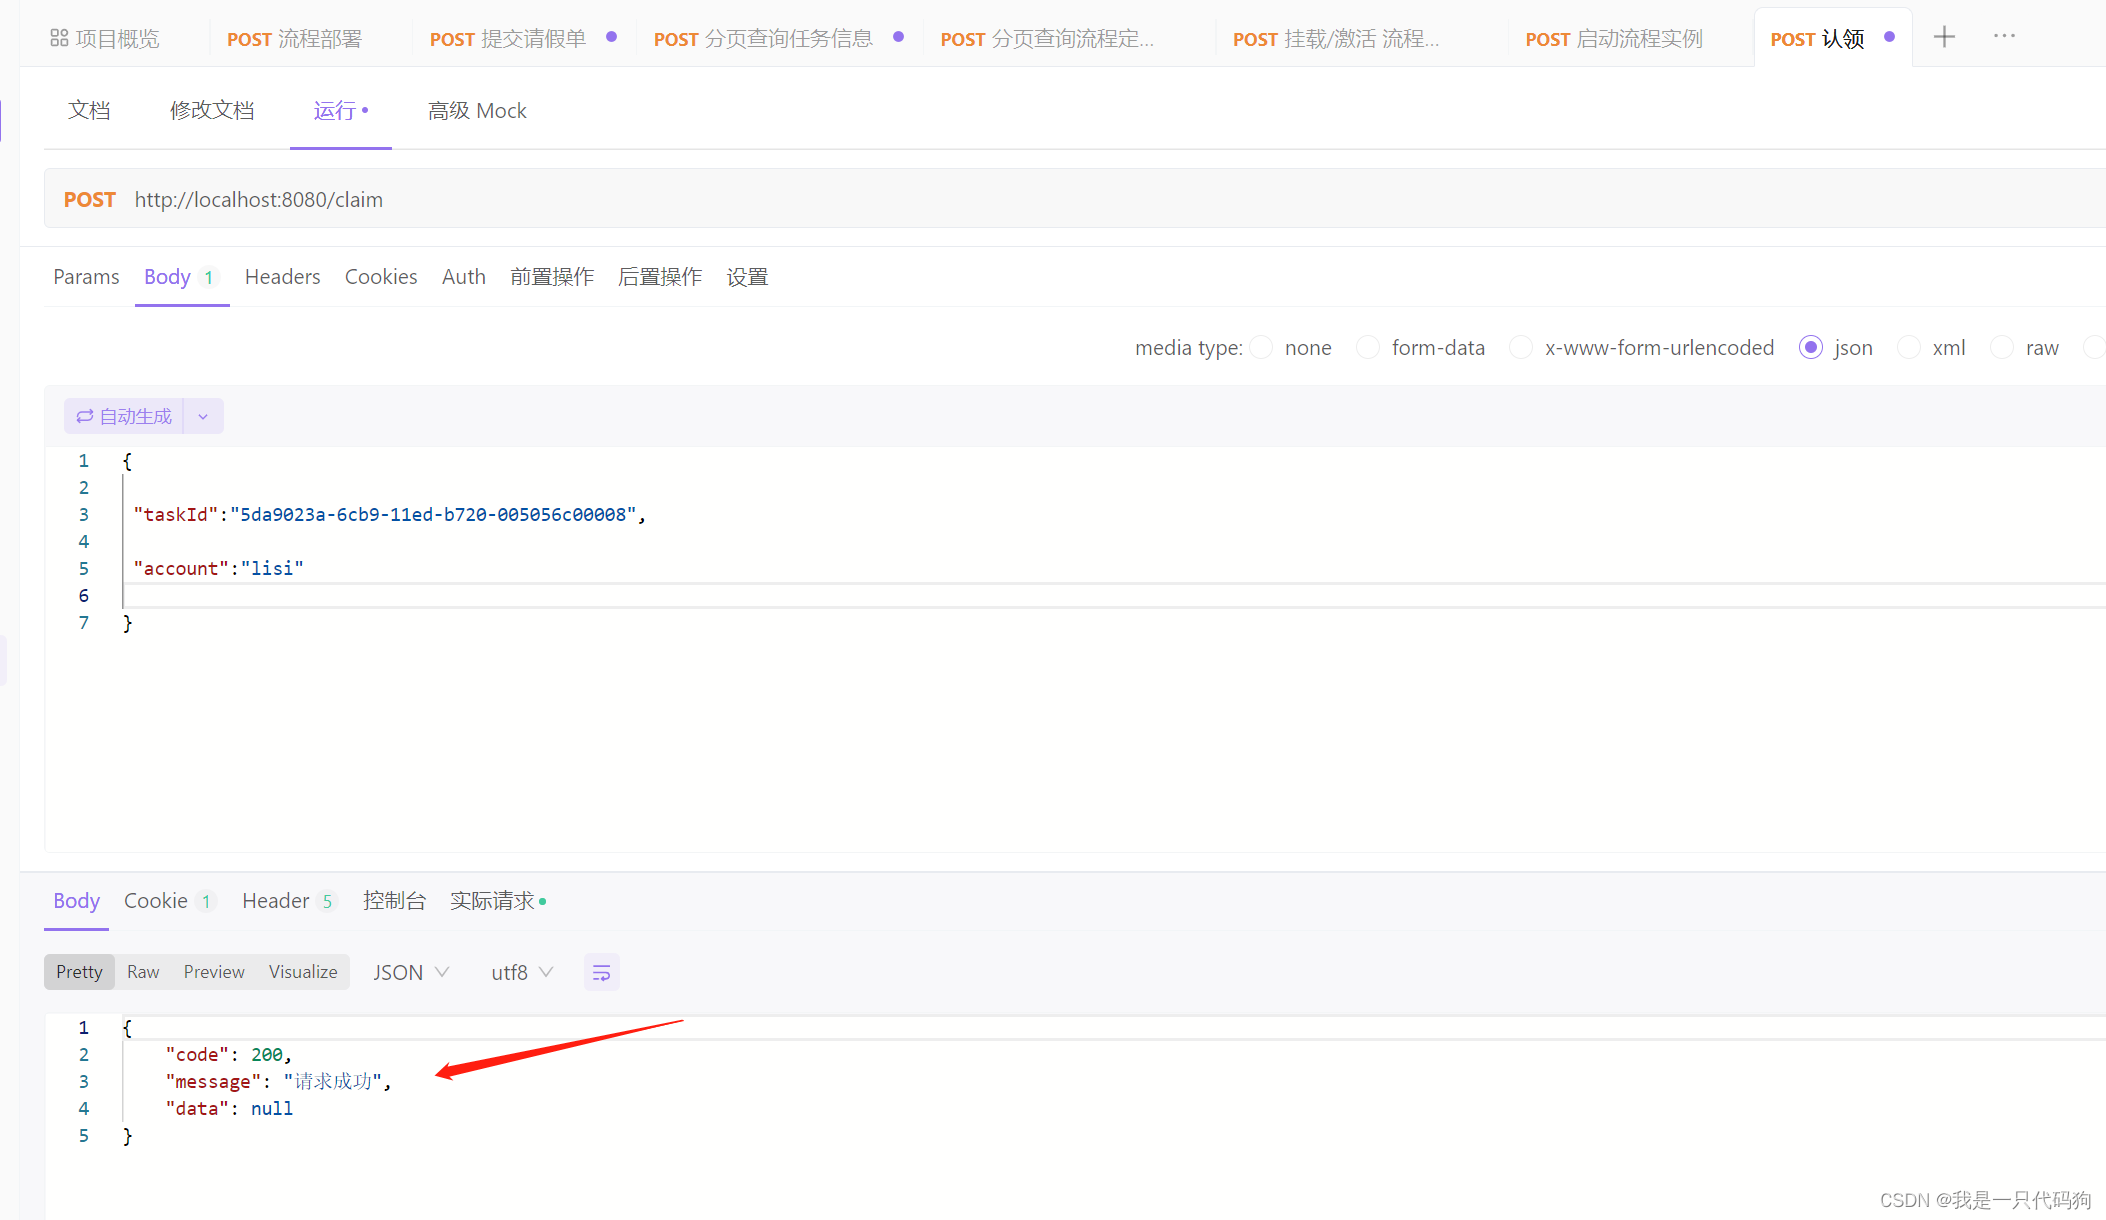Image resolution: width=2106 pixels, height=1220 pixels.
Task: Open a new request tab with the plus icon
Action: 1943,36
